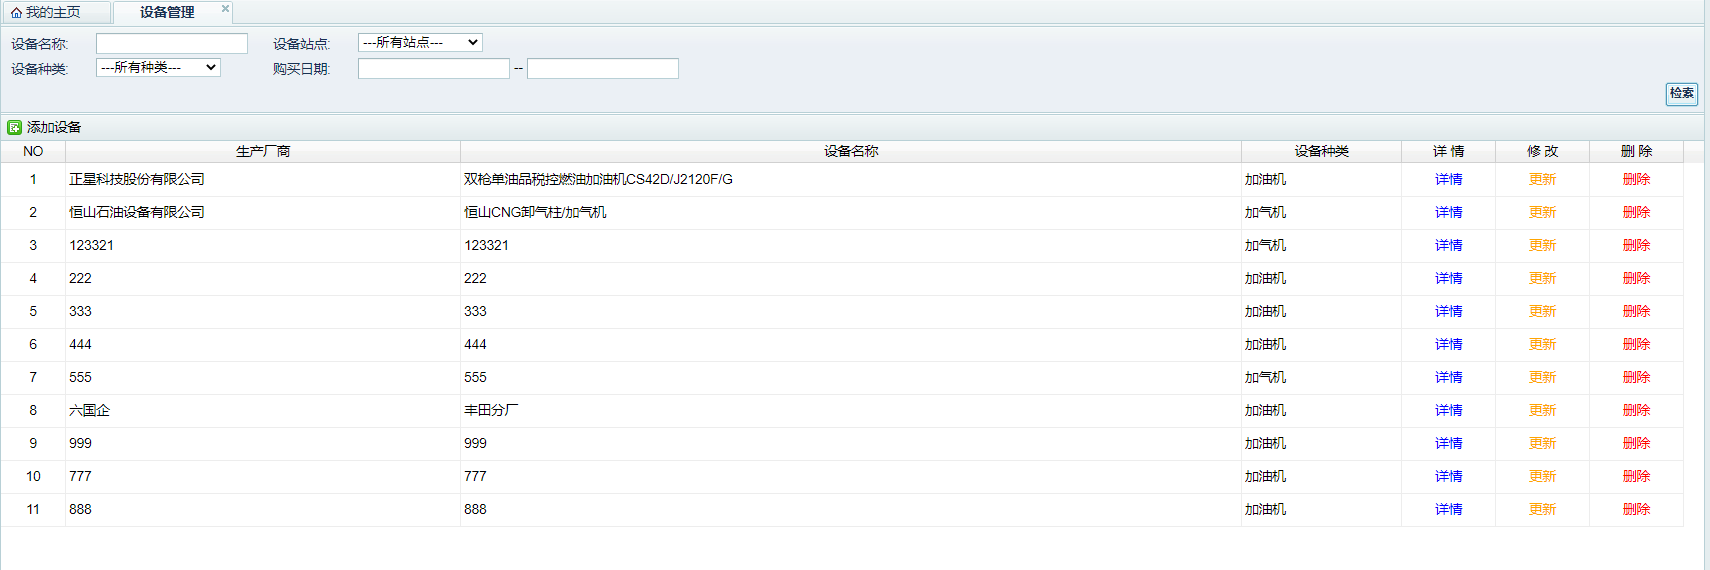Click the purchase end date field

603,69
